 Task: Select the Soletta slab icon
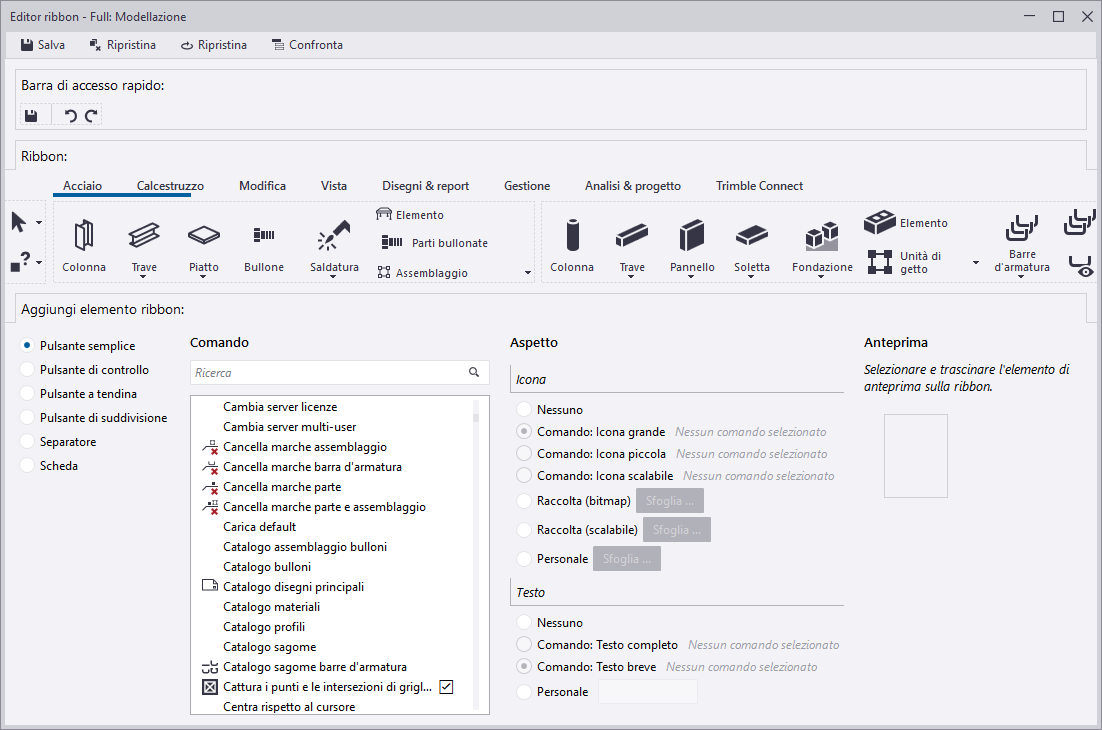[752, 236]
